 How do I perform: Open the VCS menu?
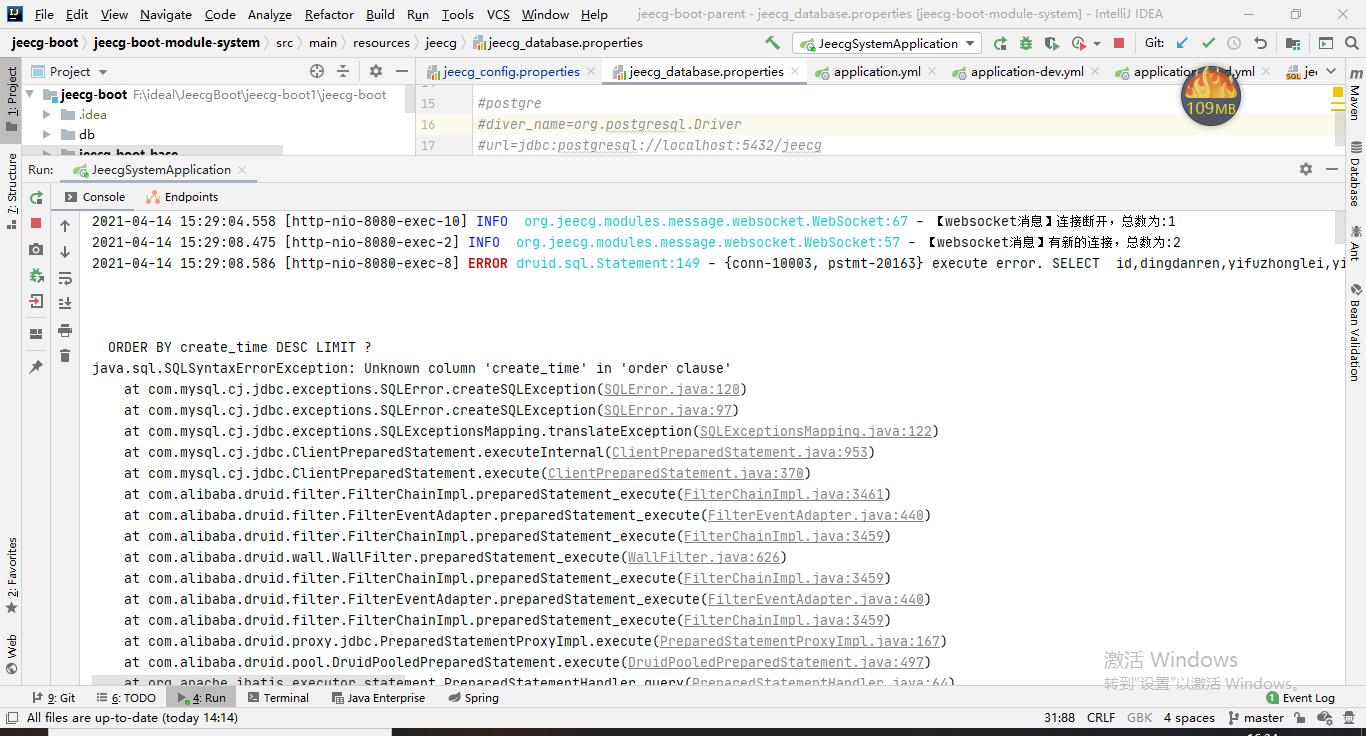(x=498, y=14)
